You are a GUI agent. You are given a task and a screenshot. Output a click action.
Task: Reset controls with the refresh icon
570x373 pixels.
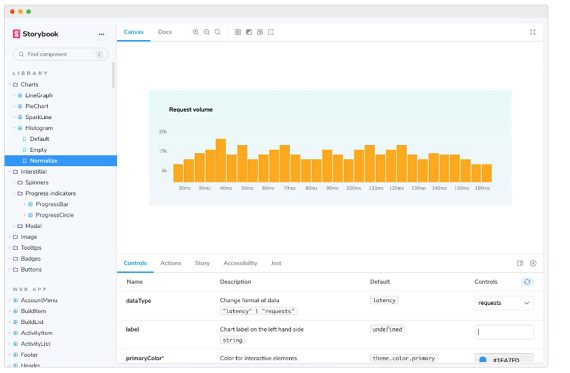pyautogui.click(x=527, y=282)
